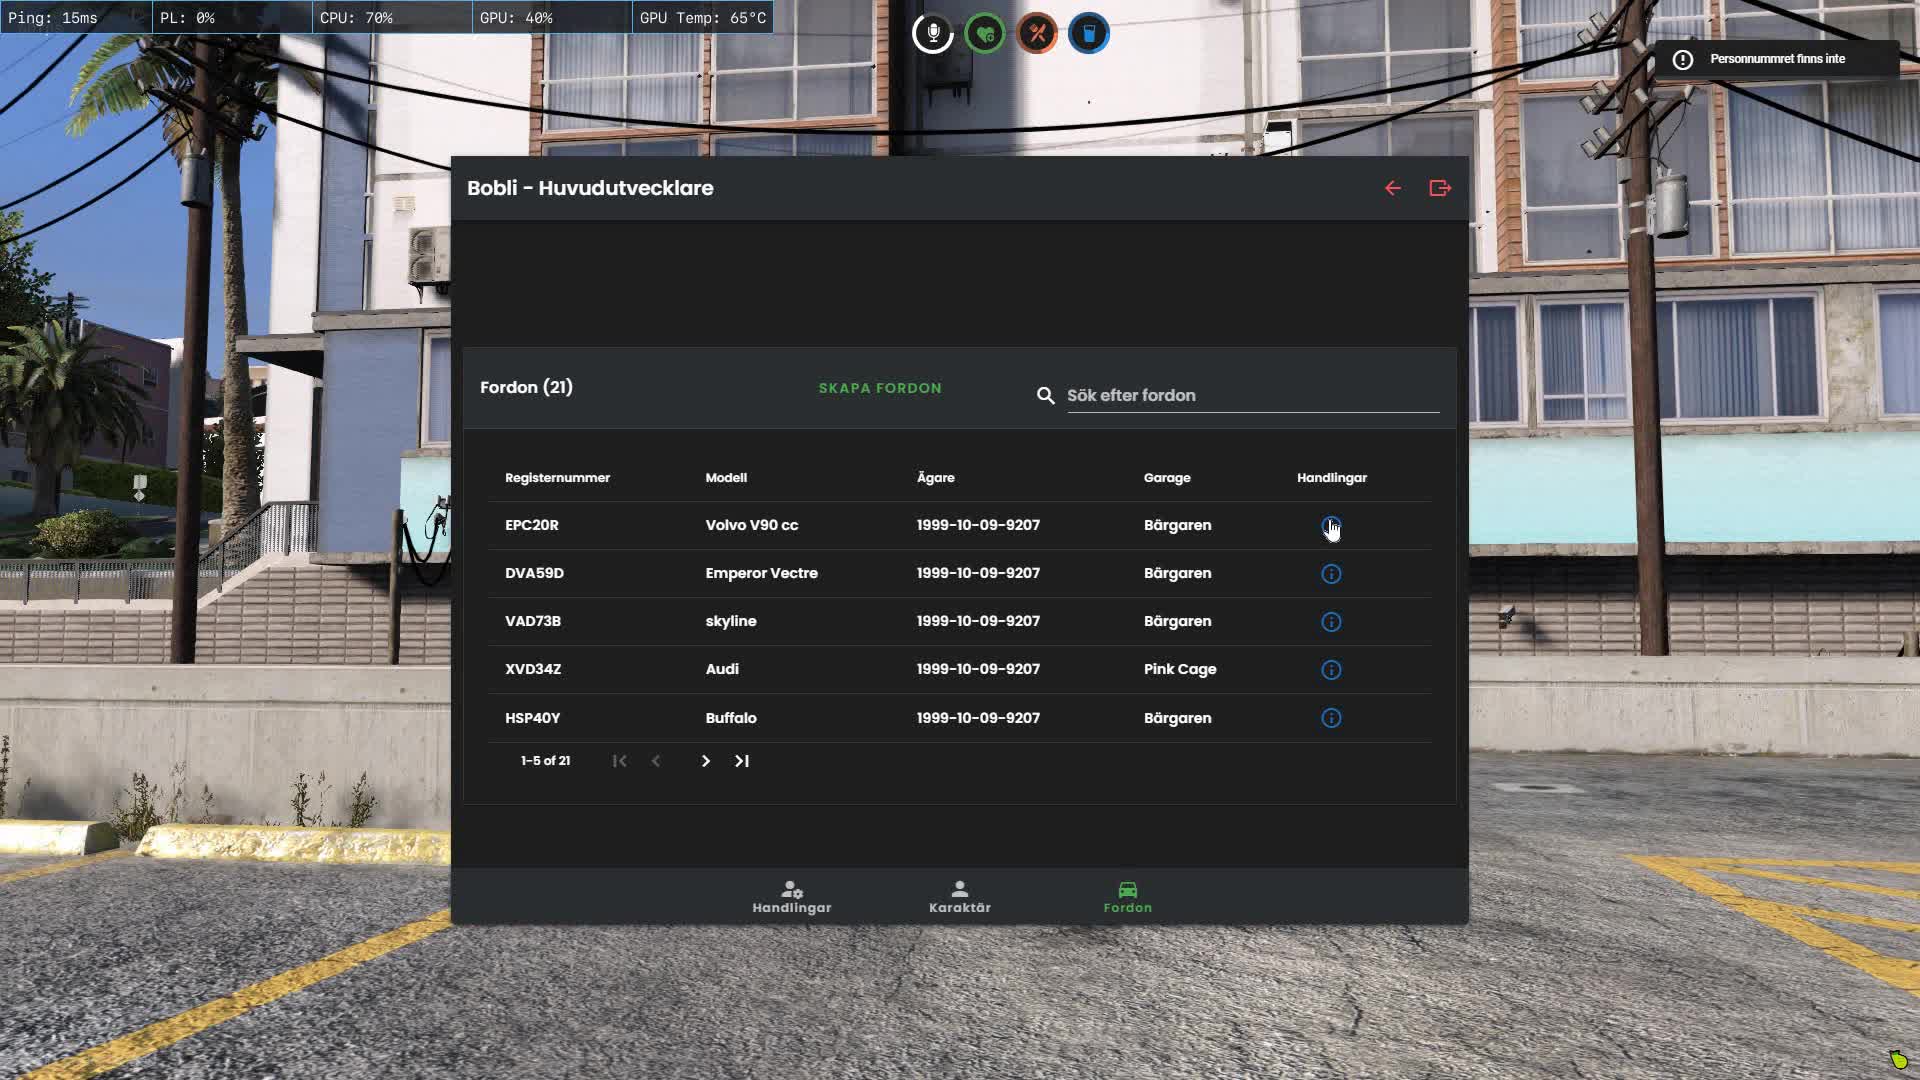
Task: Click the red back arrow icon
Action: click(1392, 188)
